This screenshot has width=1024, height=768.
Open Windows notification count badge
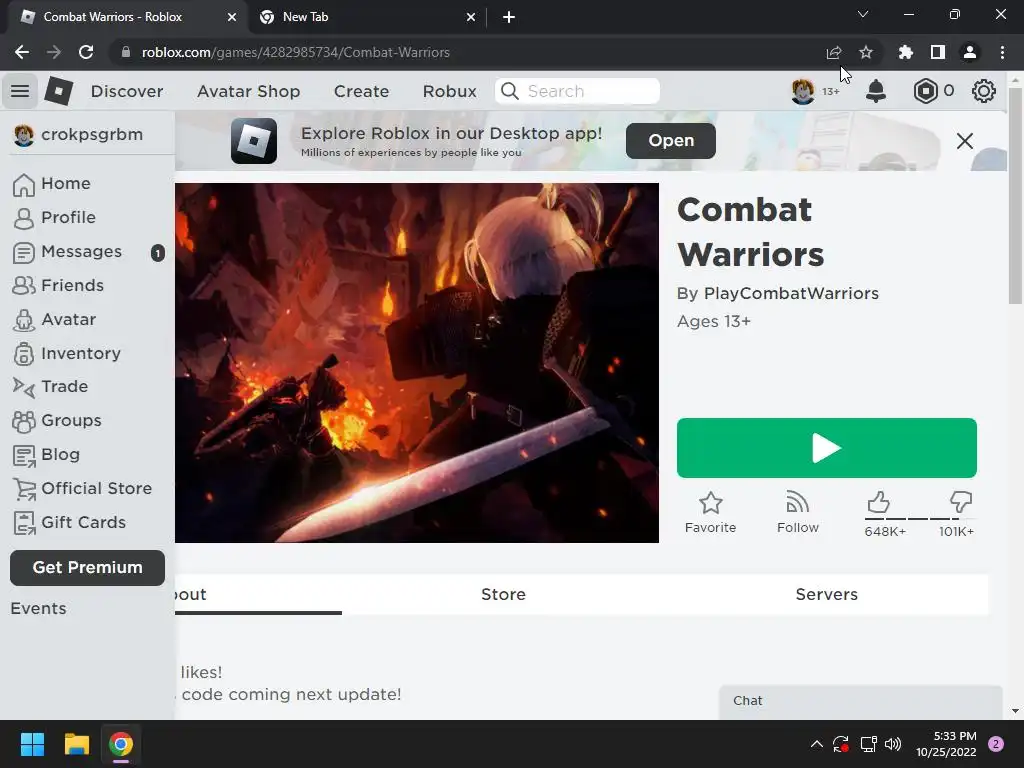996,744
